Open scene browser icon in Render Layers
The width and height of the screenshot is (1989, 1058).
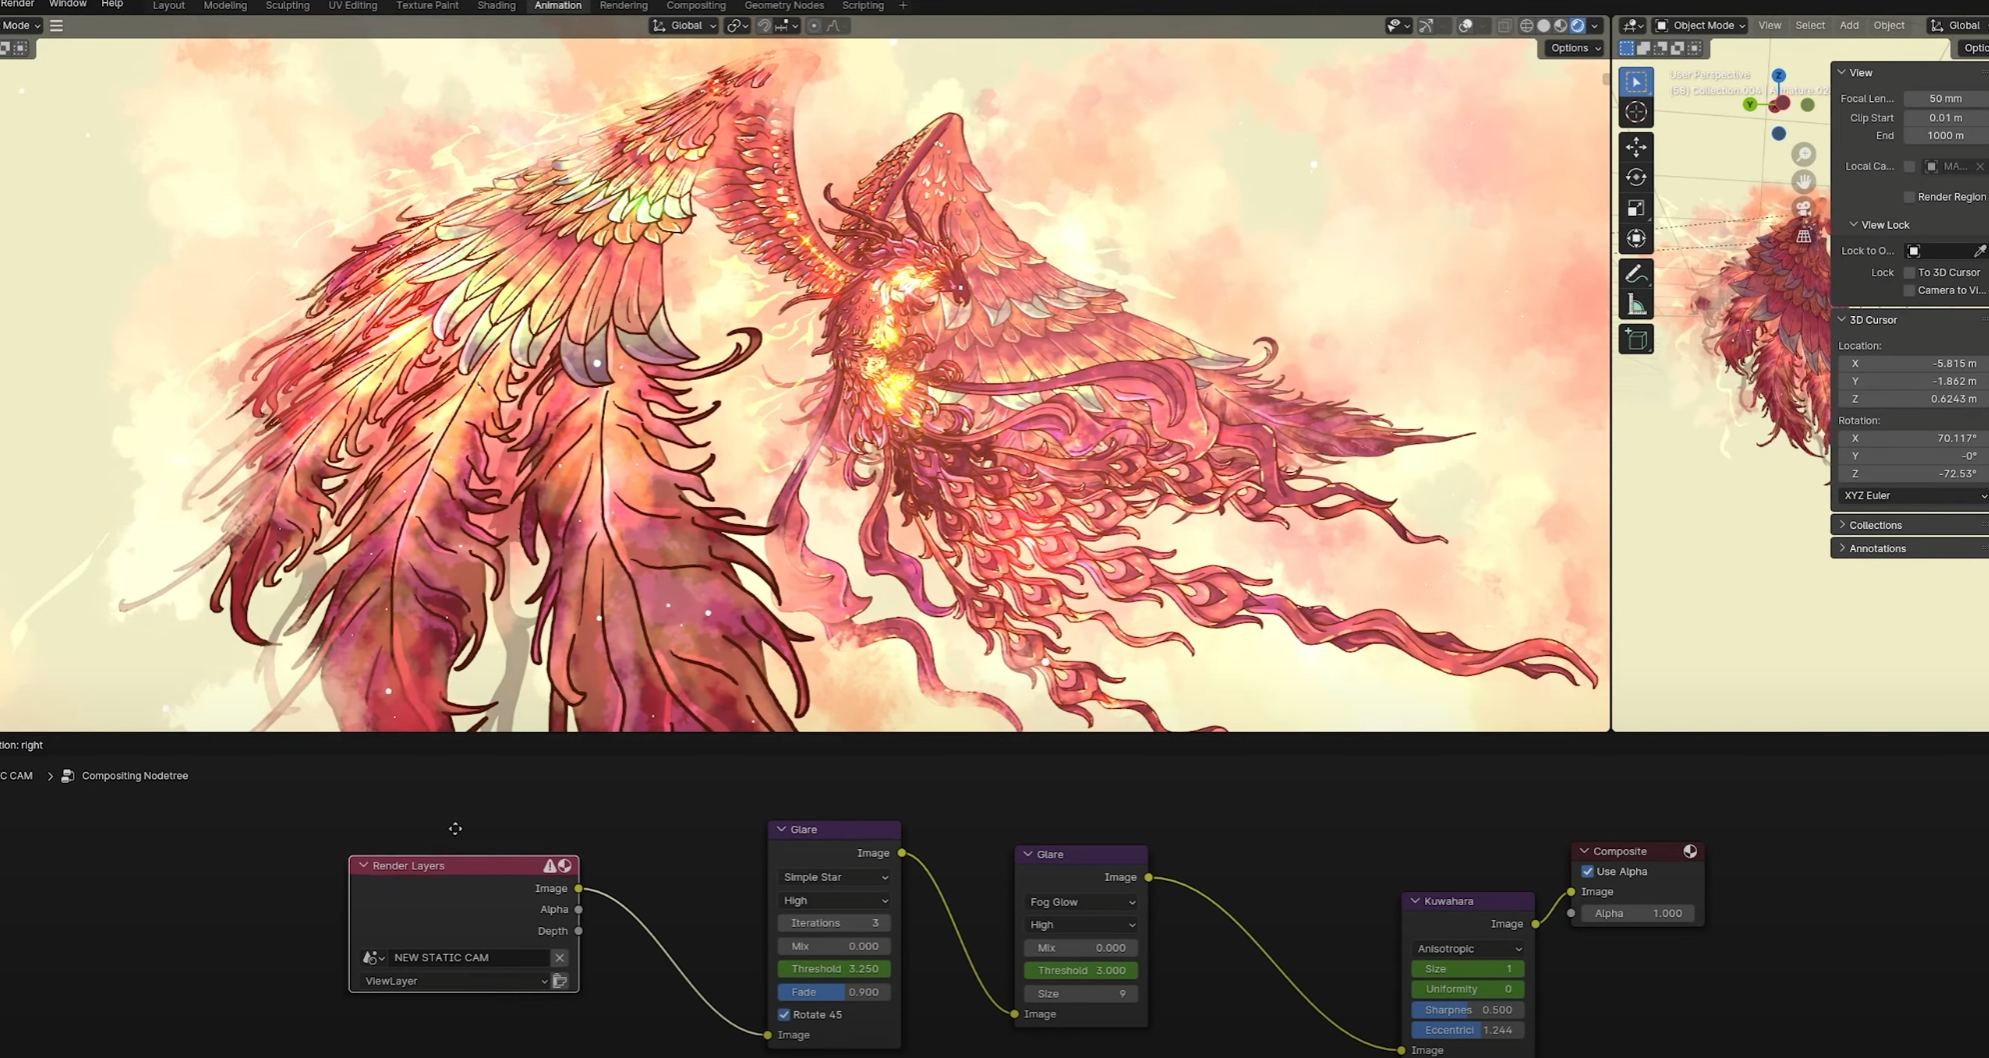373,958
